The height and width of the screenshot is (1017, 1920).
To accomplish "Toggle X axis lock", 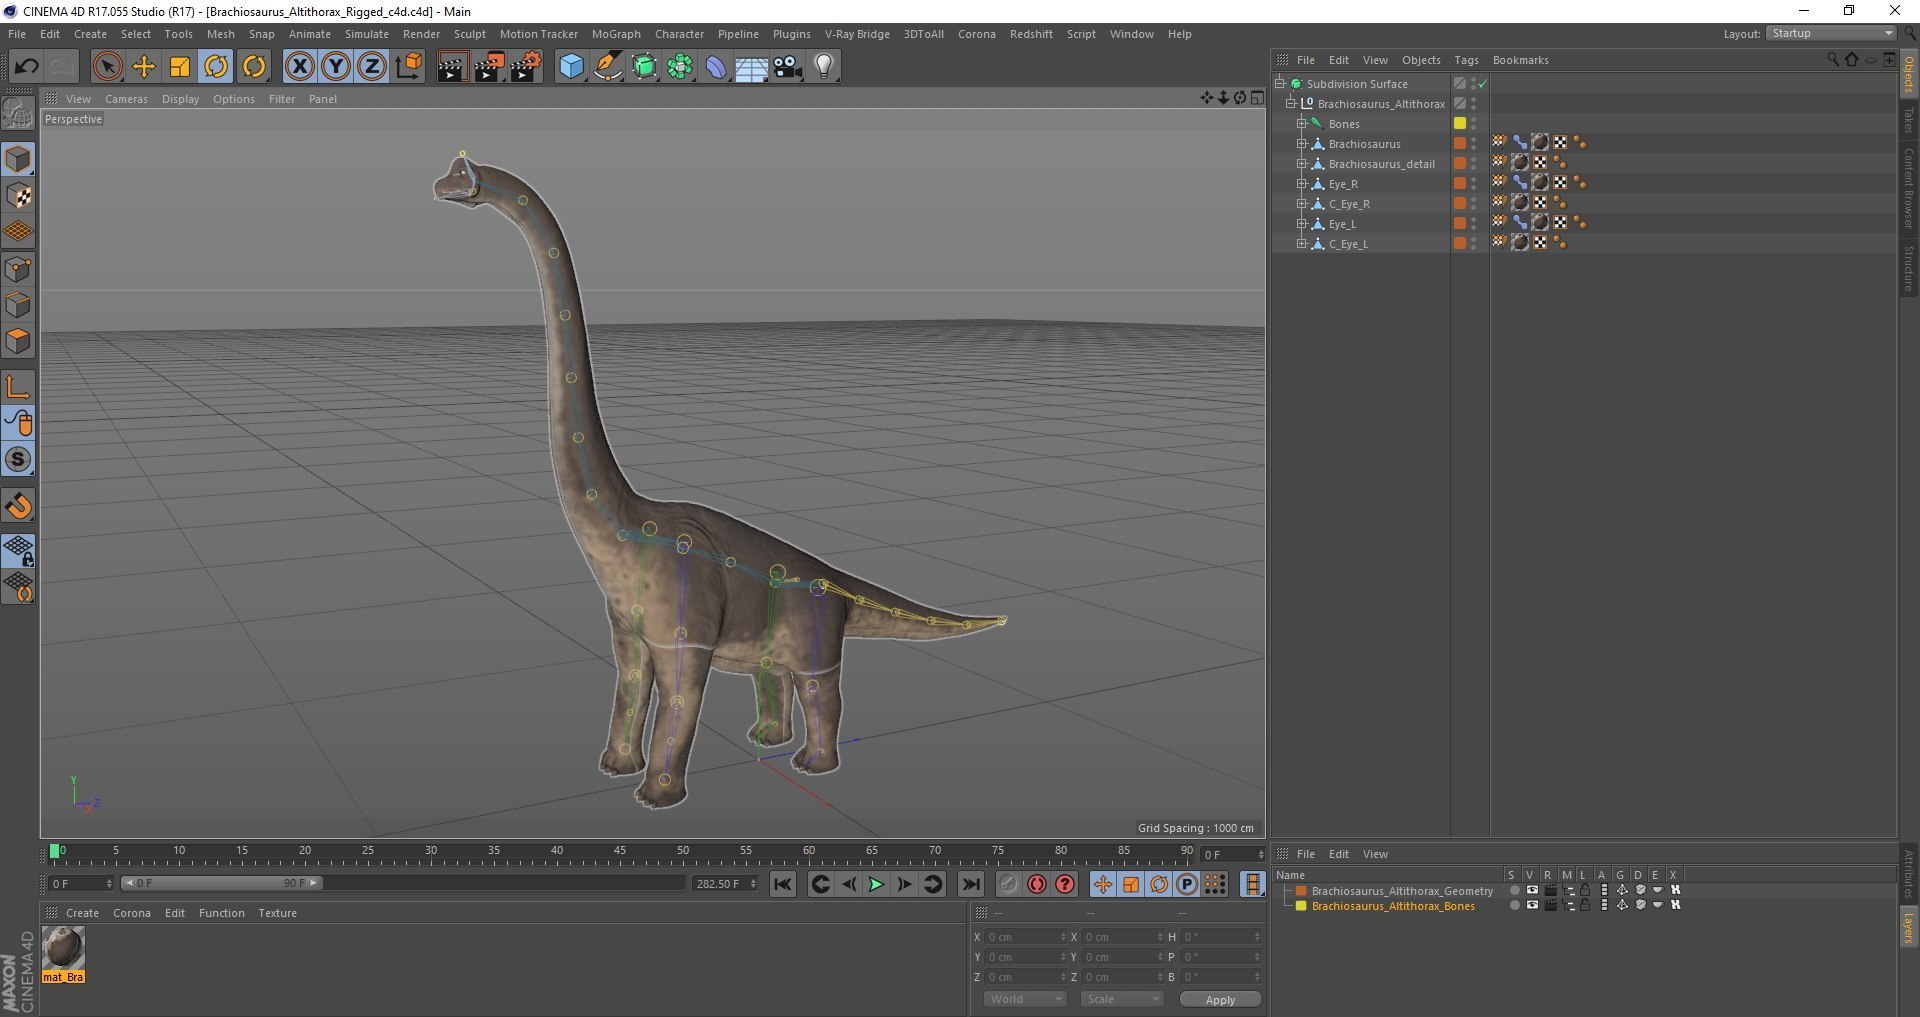I will (x=299, y=67).
